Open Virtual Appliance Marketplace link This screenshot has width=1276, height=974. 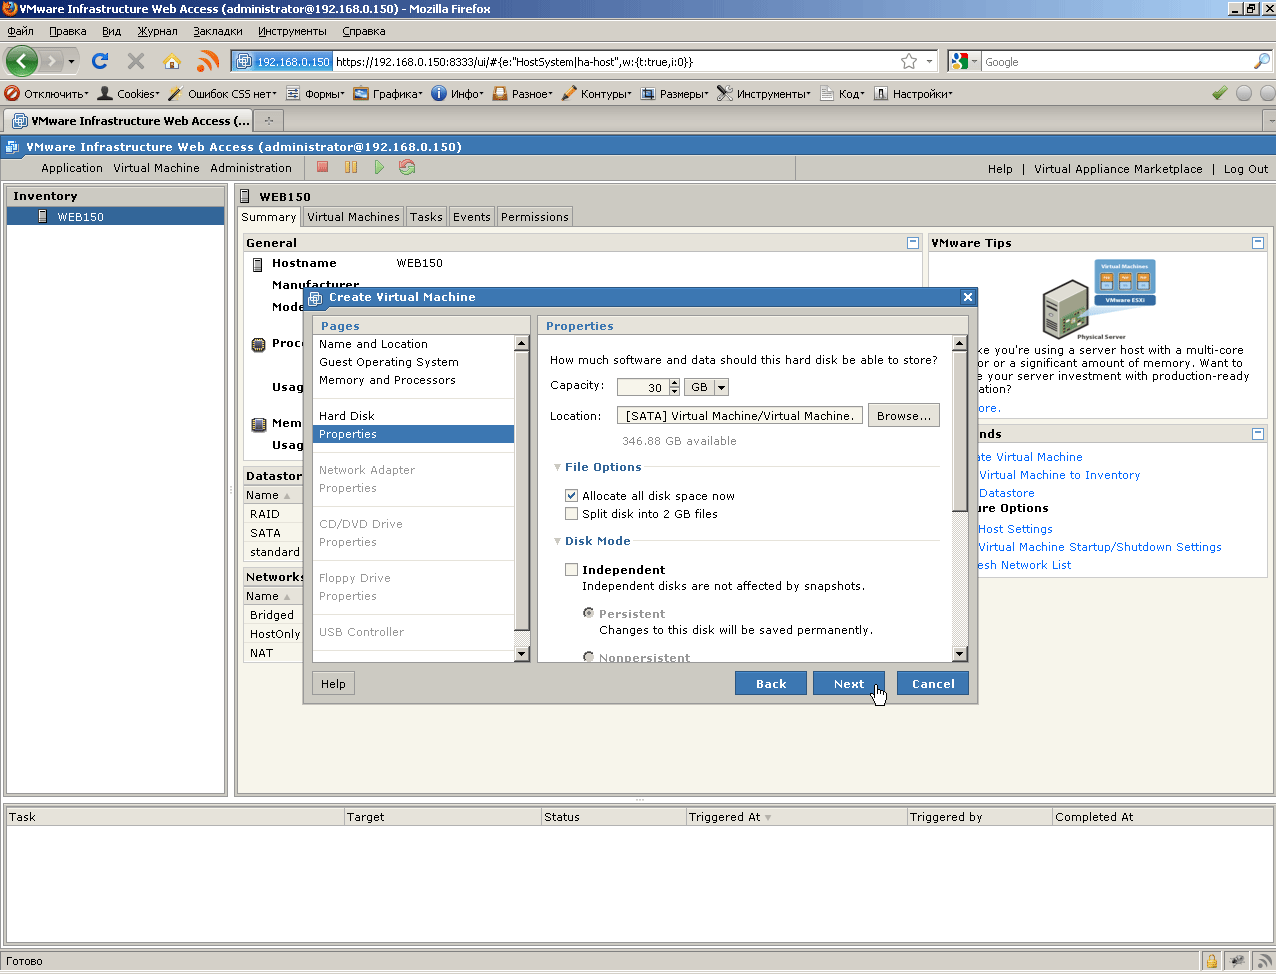click(1118, 169)
